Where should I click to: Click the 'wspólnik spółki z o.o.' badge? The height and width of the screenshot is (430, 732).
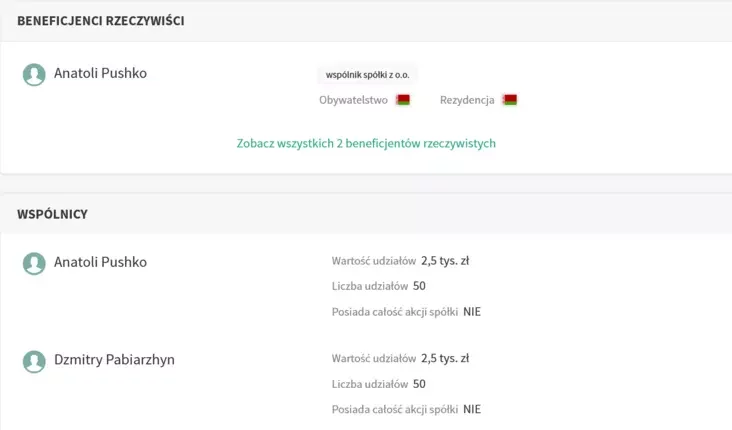click(x=367, y=75)
